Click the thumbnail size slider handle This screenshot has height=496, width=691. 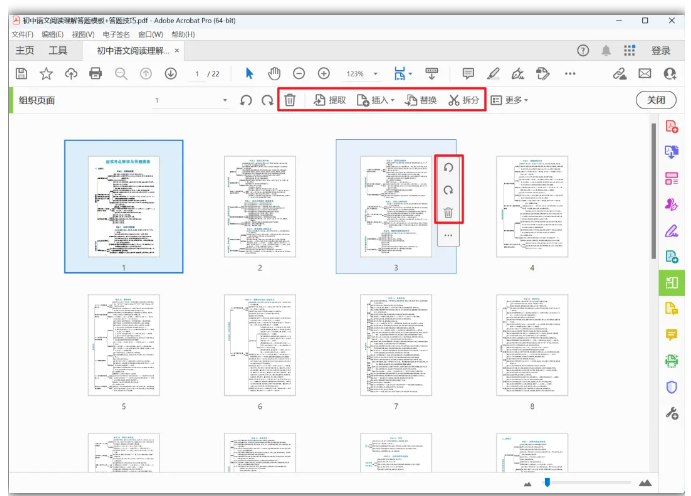[x=547, y=482]
